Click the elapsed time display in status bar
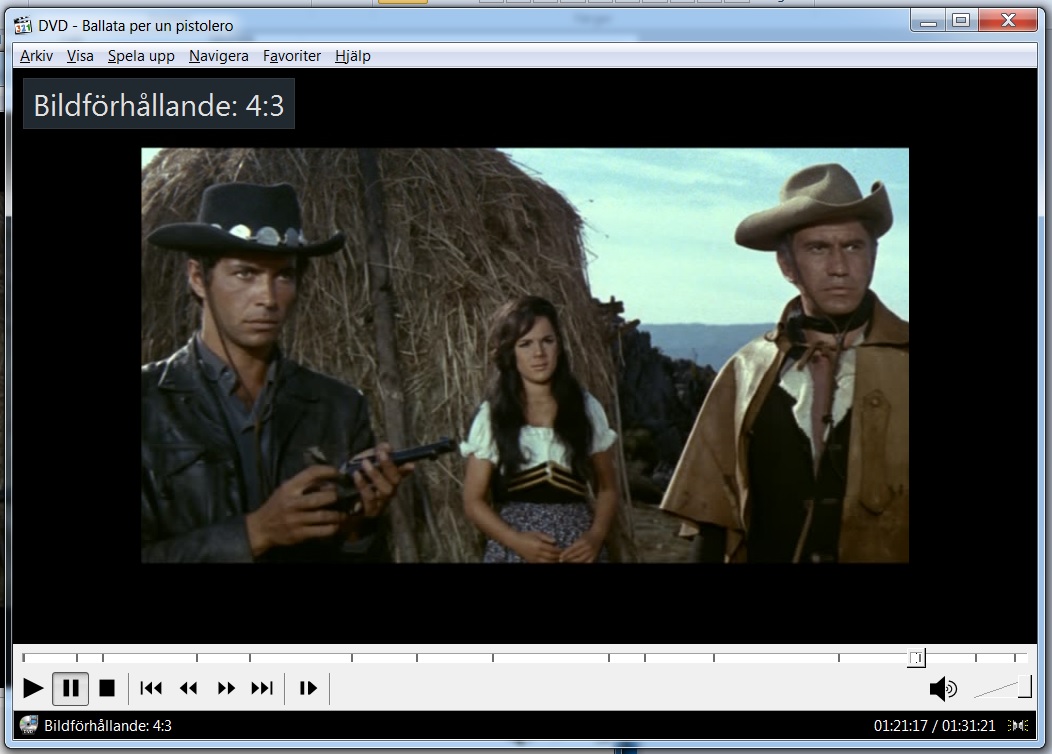Viewport: 1052px width, 754px height. coord(900,725)
